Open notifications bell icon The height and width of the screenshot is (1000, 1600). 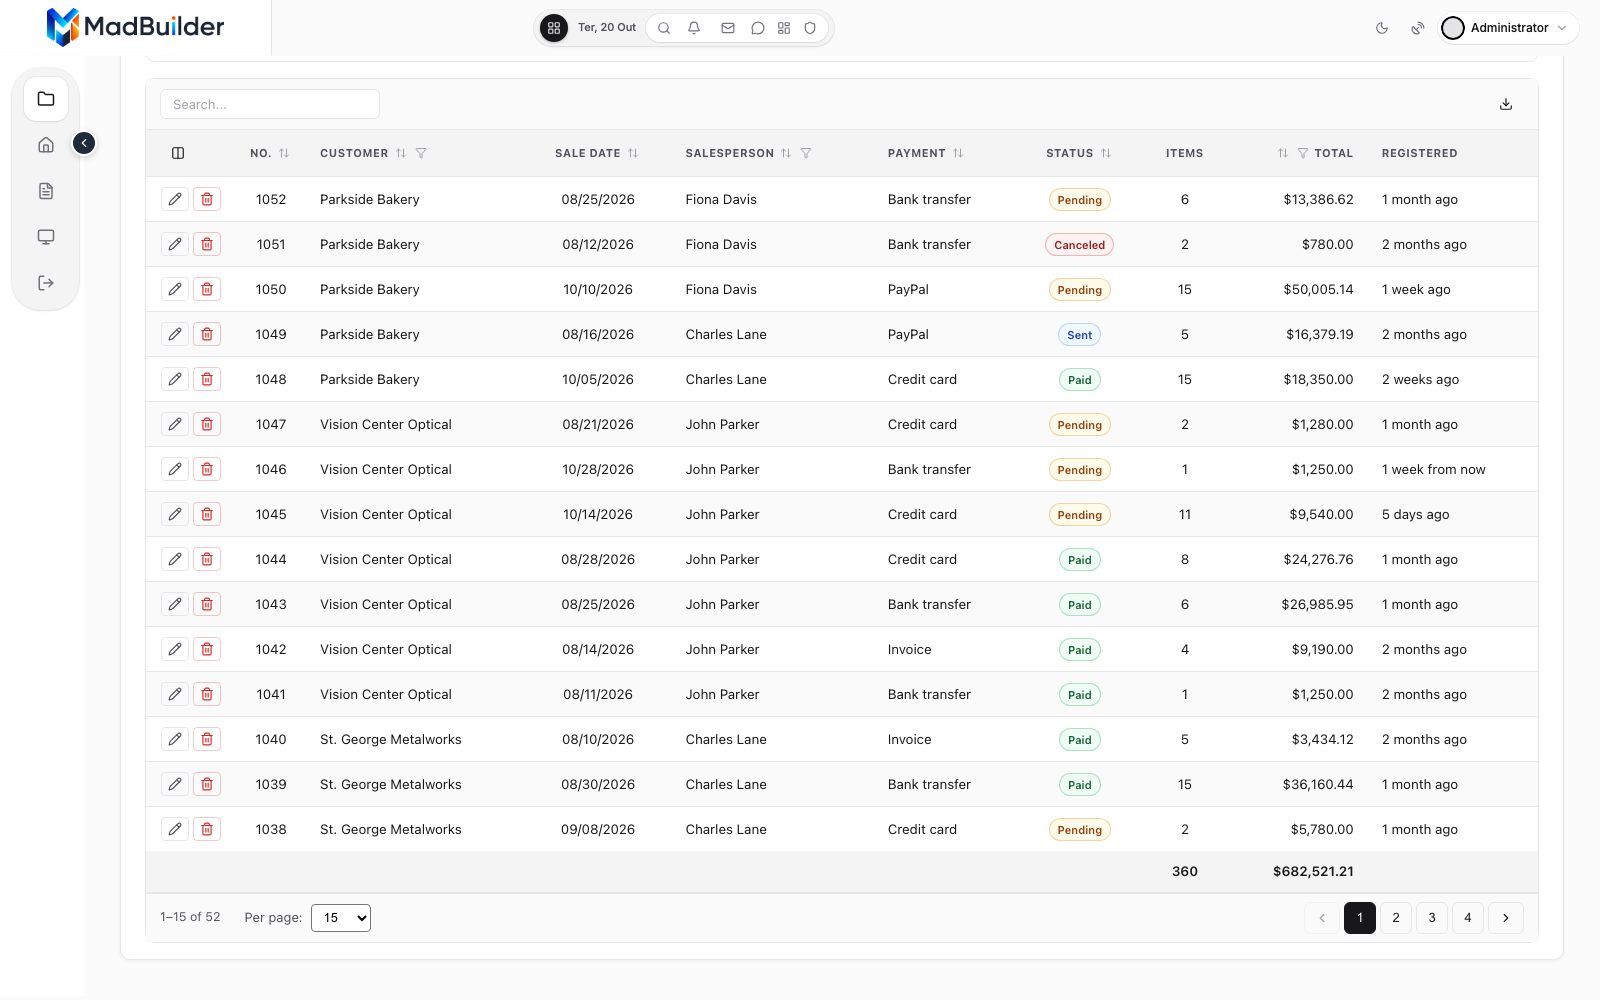click(694, 28)
